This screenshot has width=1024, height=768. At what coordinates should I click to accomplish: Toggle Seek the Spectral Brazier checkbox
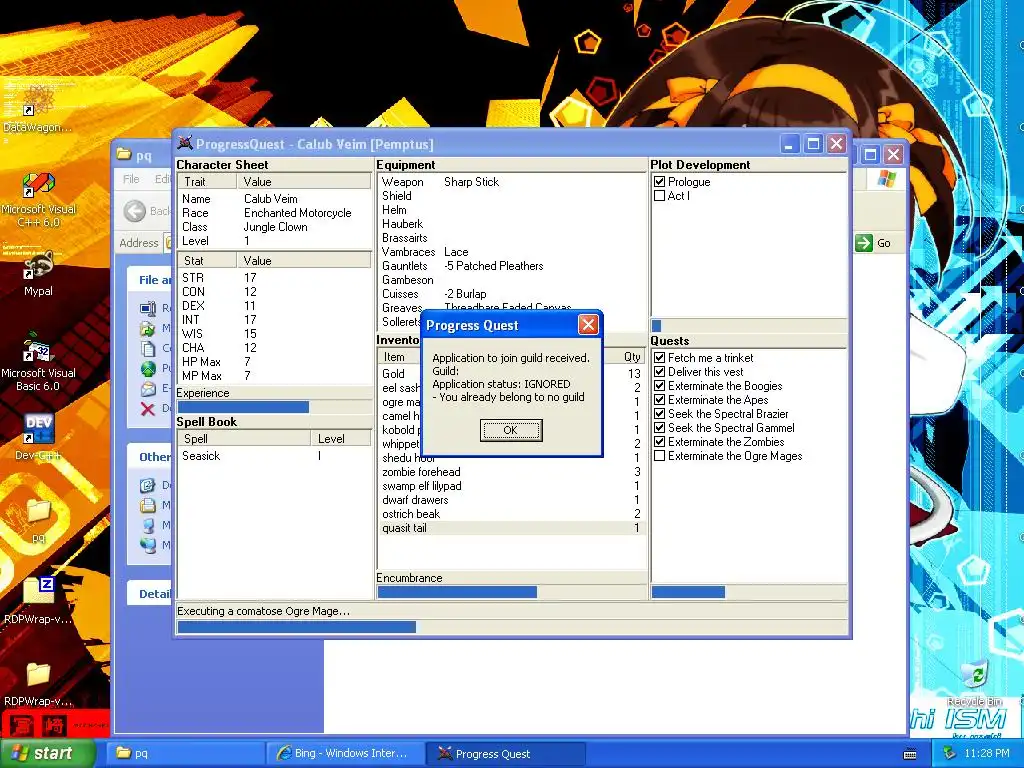click(x=660, y=414)
